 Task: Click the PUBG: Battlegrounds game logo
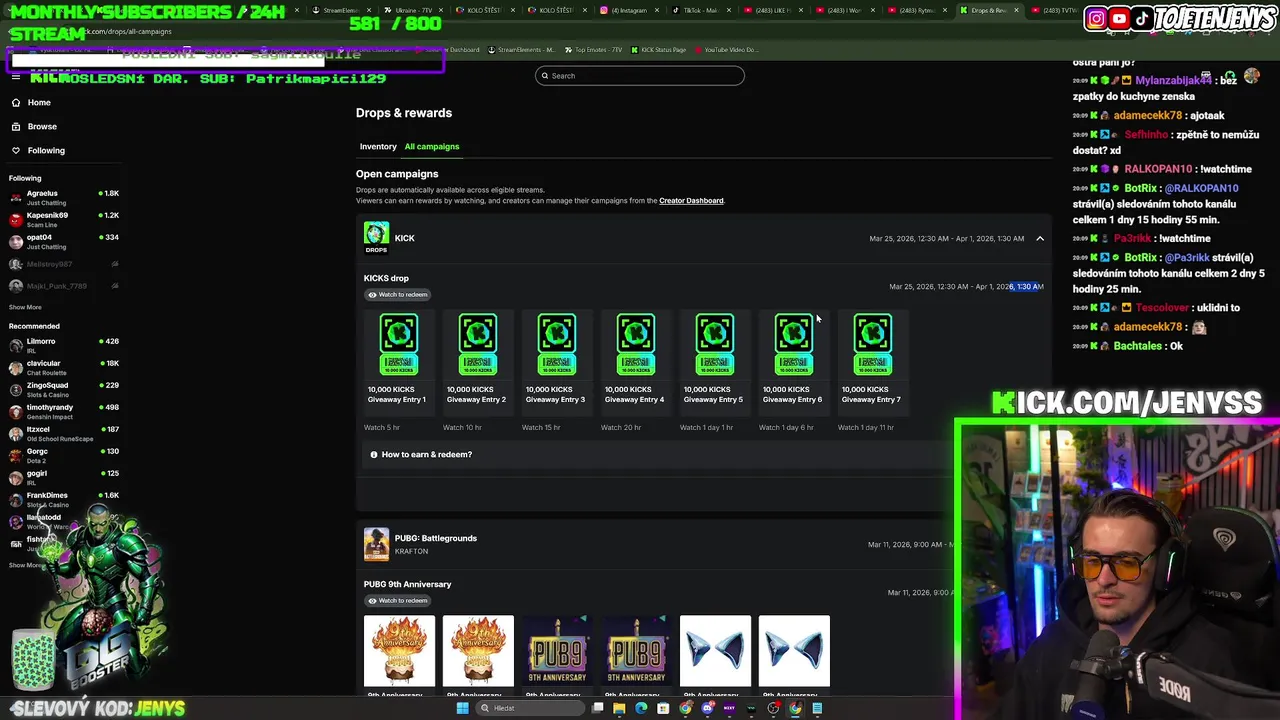pos(376,544)
